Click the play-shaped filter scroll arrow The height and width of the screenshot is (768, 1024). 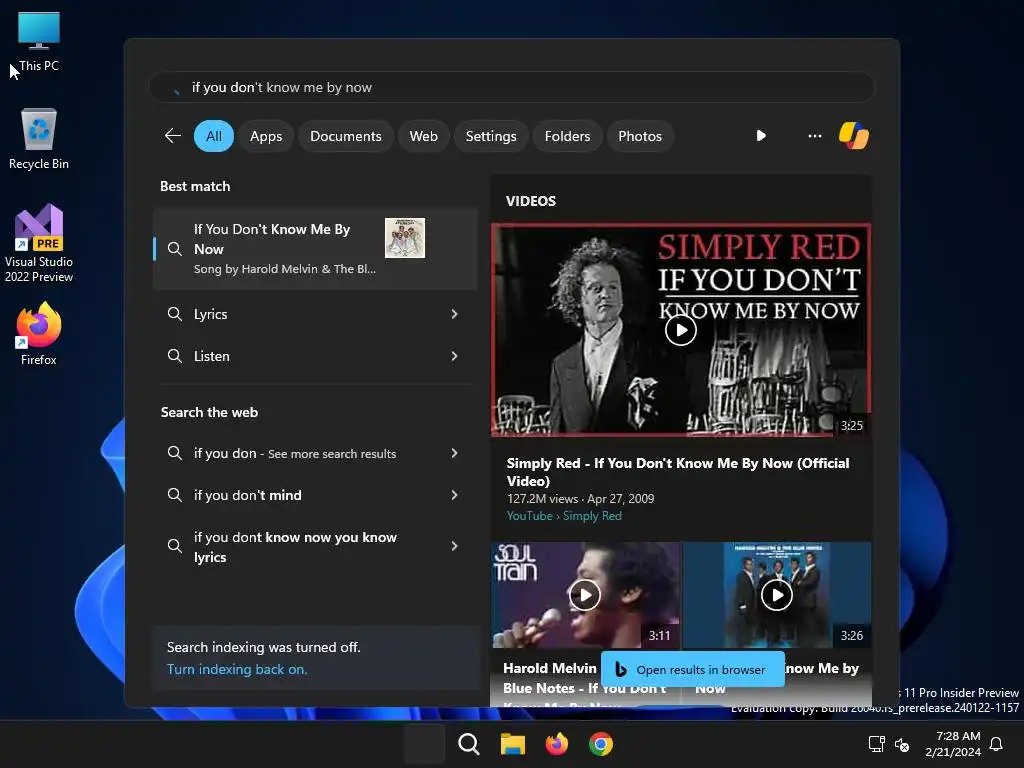coord(761,136)
